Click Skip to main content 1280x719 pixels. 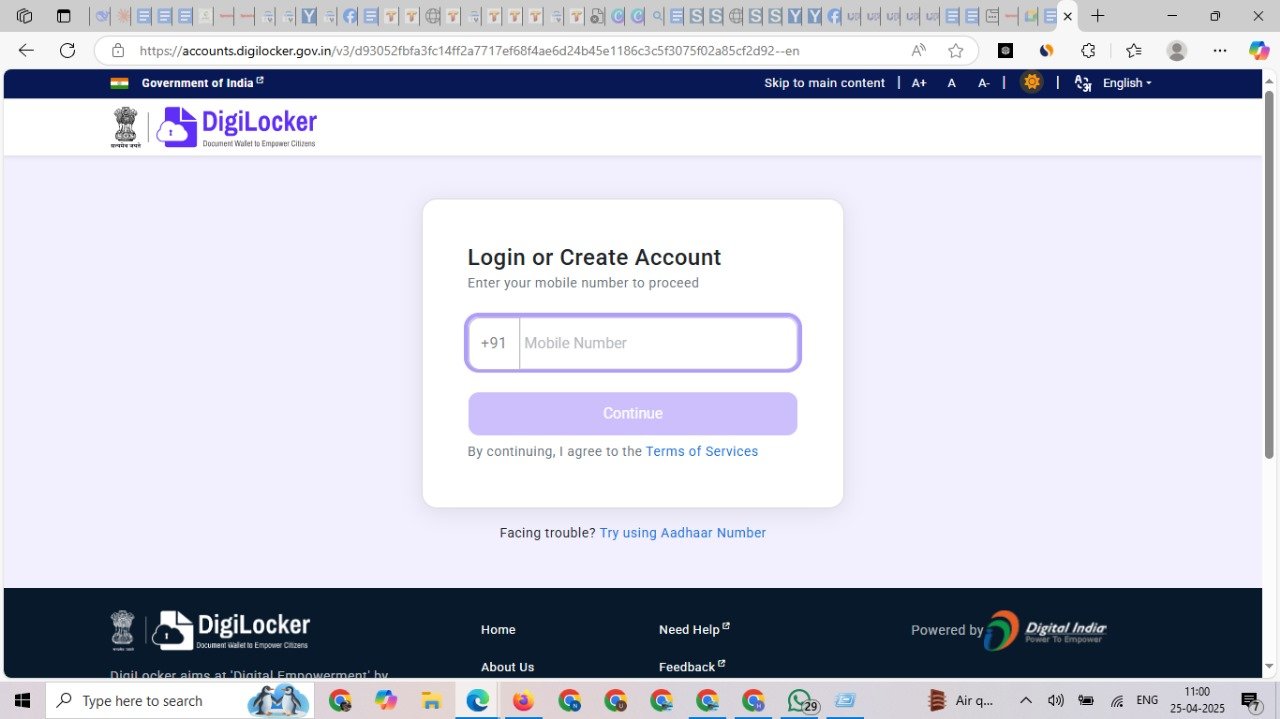pyautogui.click(x=824, y=83)
